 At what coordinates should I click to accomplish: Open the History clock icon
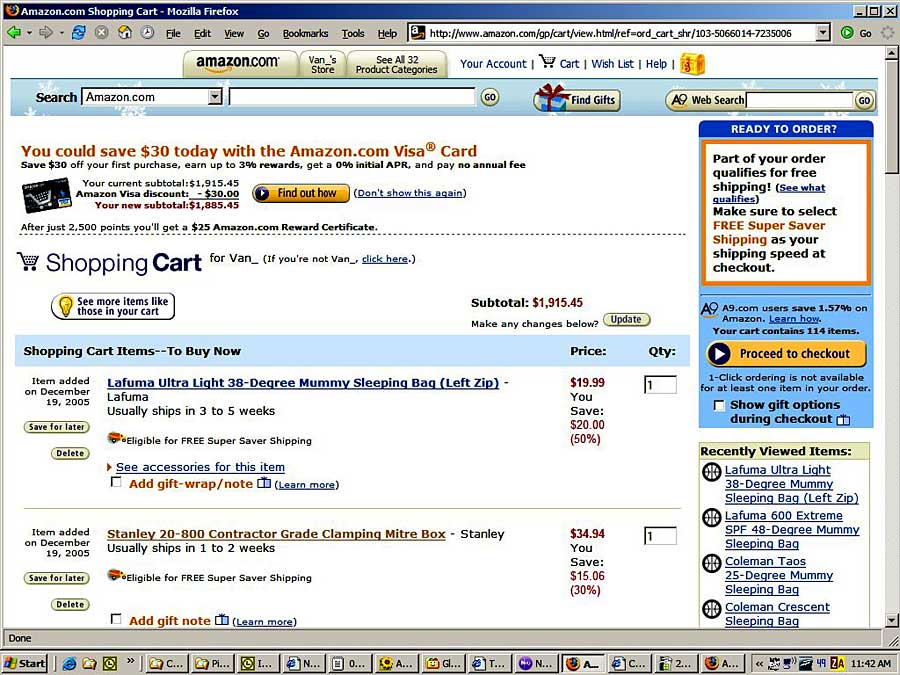coord(148,33)
